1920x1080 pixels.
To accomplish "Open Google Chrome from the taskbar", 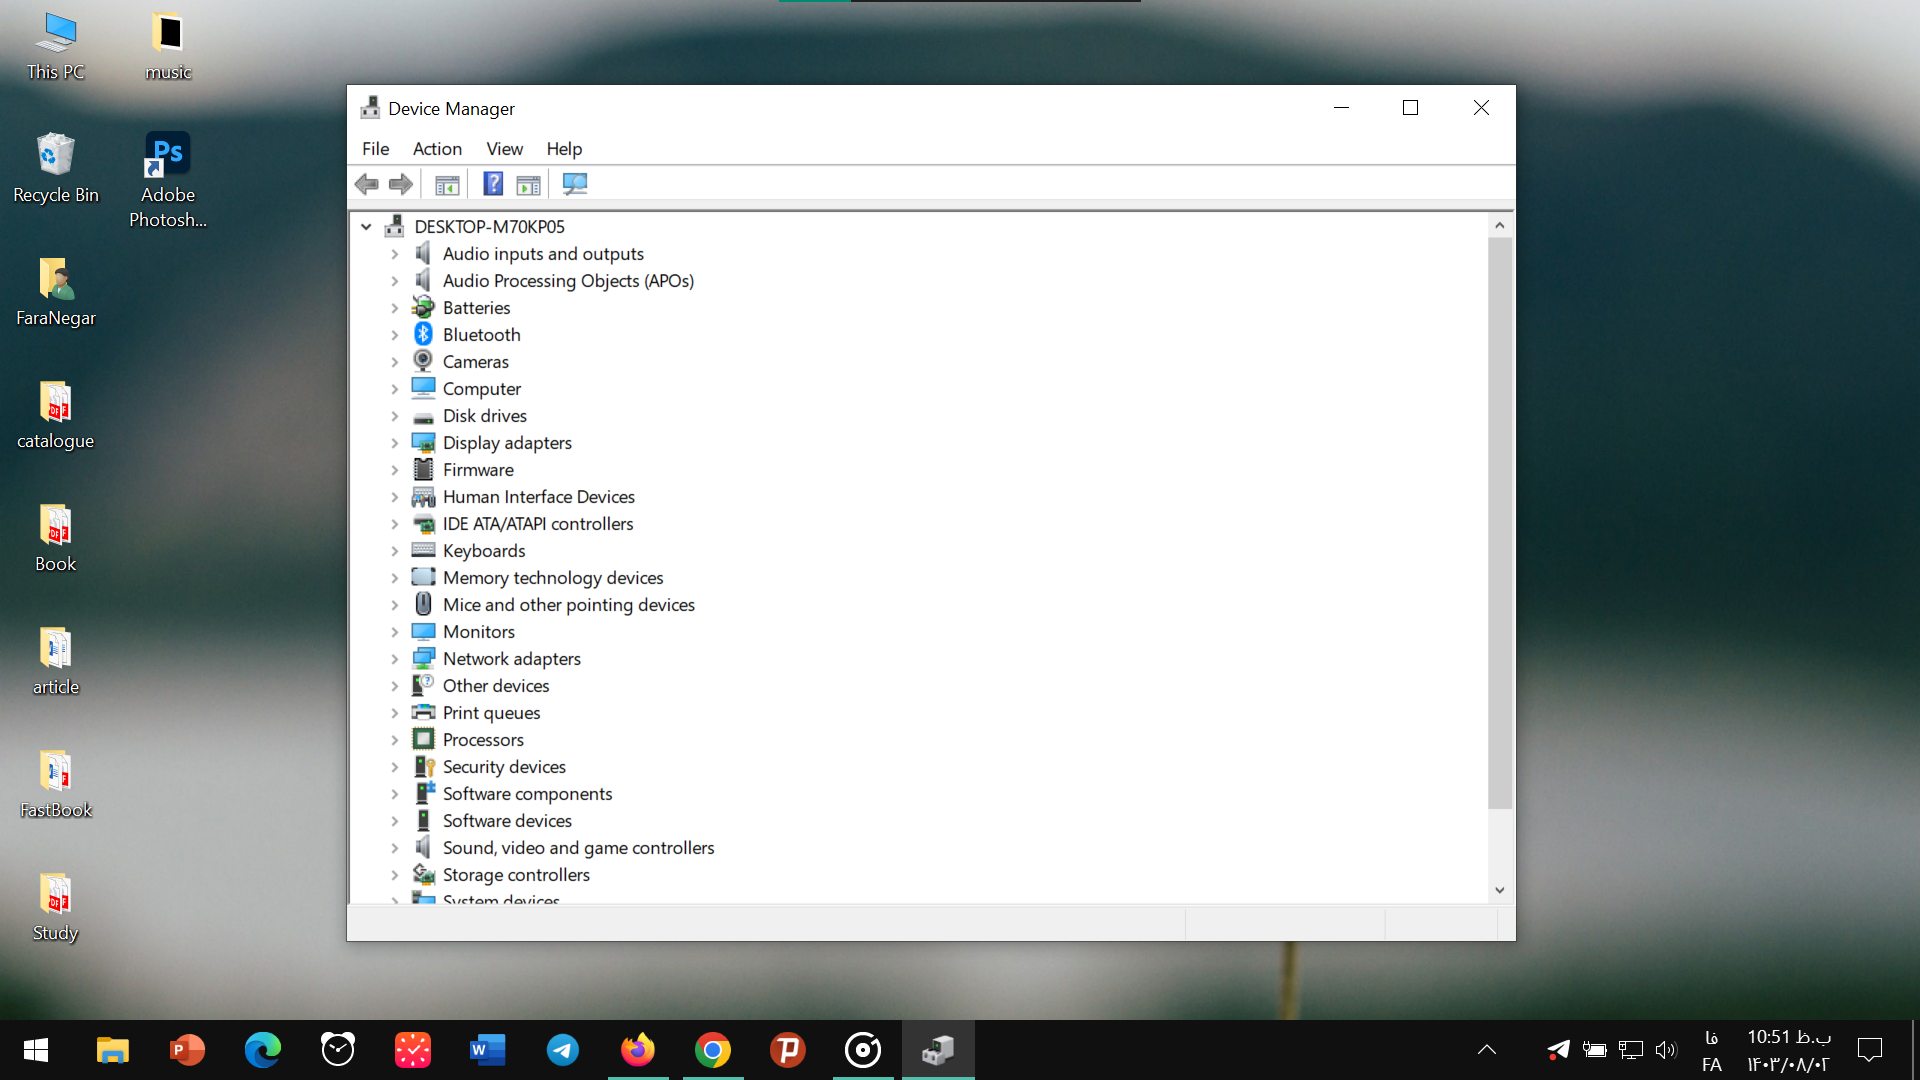I will click(x=713, y=1050).
